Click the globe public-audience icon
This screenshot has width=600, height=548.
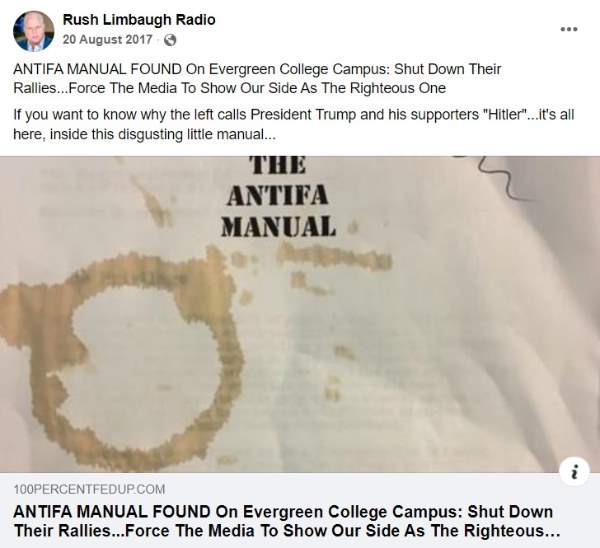click(170, 40)
